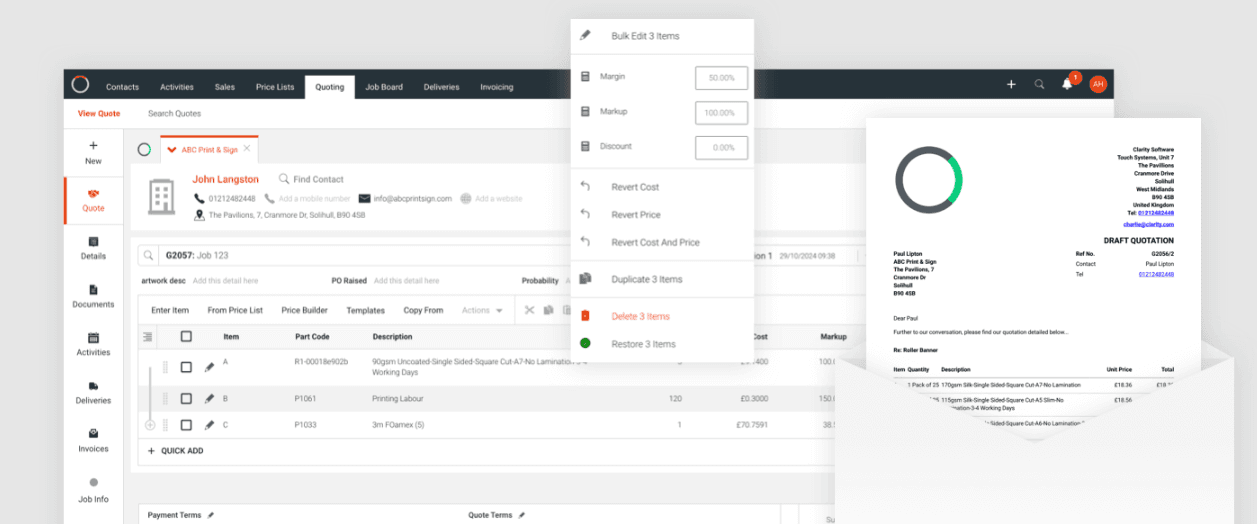Open the Invoicing menu
1257x524 pixels.
click(x=497, y=87)
